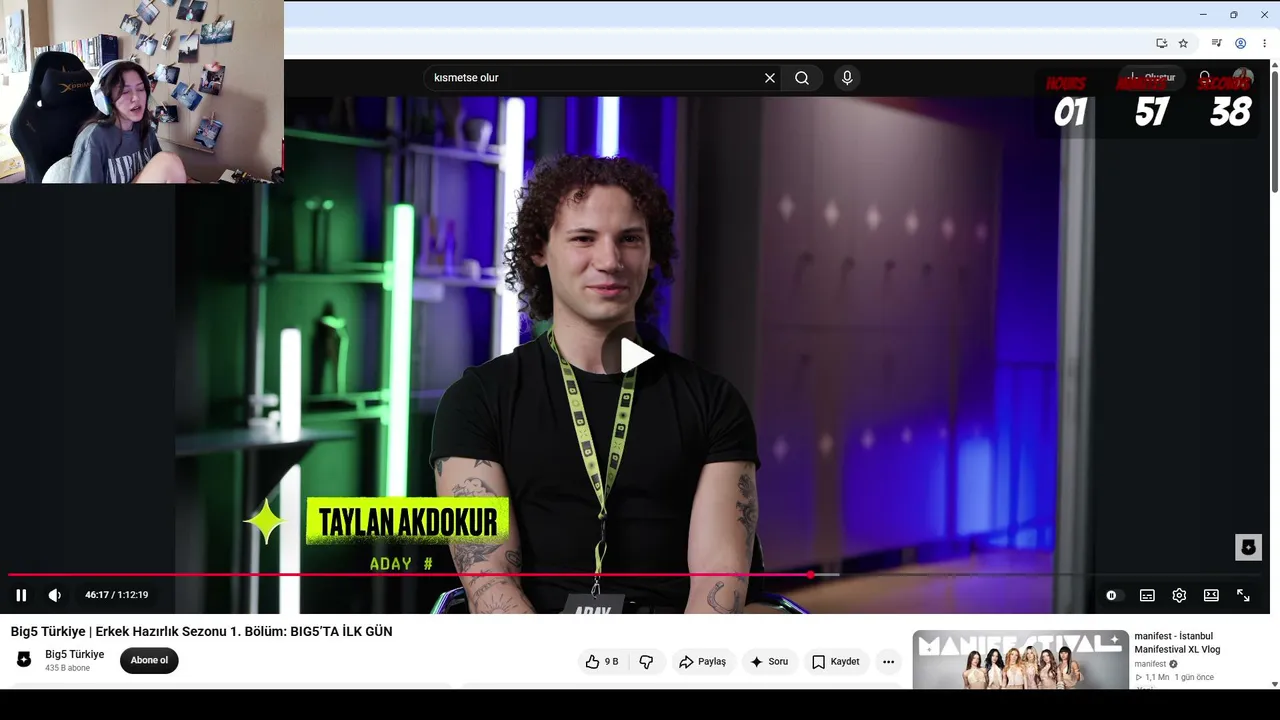Turn on subtitles with the captions icon
The image size is (1280, 720).
[x=1147, y=595]
